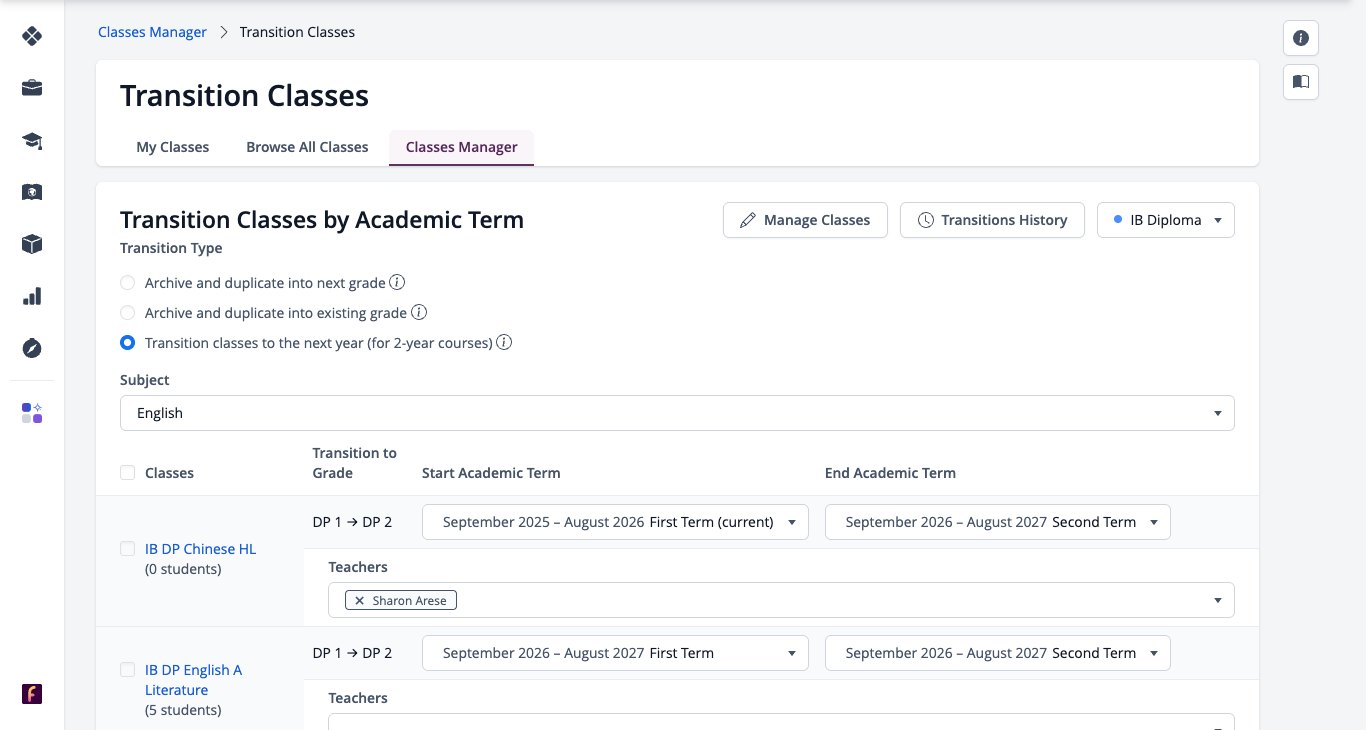Open End Academic Term dropdown for Chinese HL
Viewport: 1366px width, 730px height.
point(997,522)
